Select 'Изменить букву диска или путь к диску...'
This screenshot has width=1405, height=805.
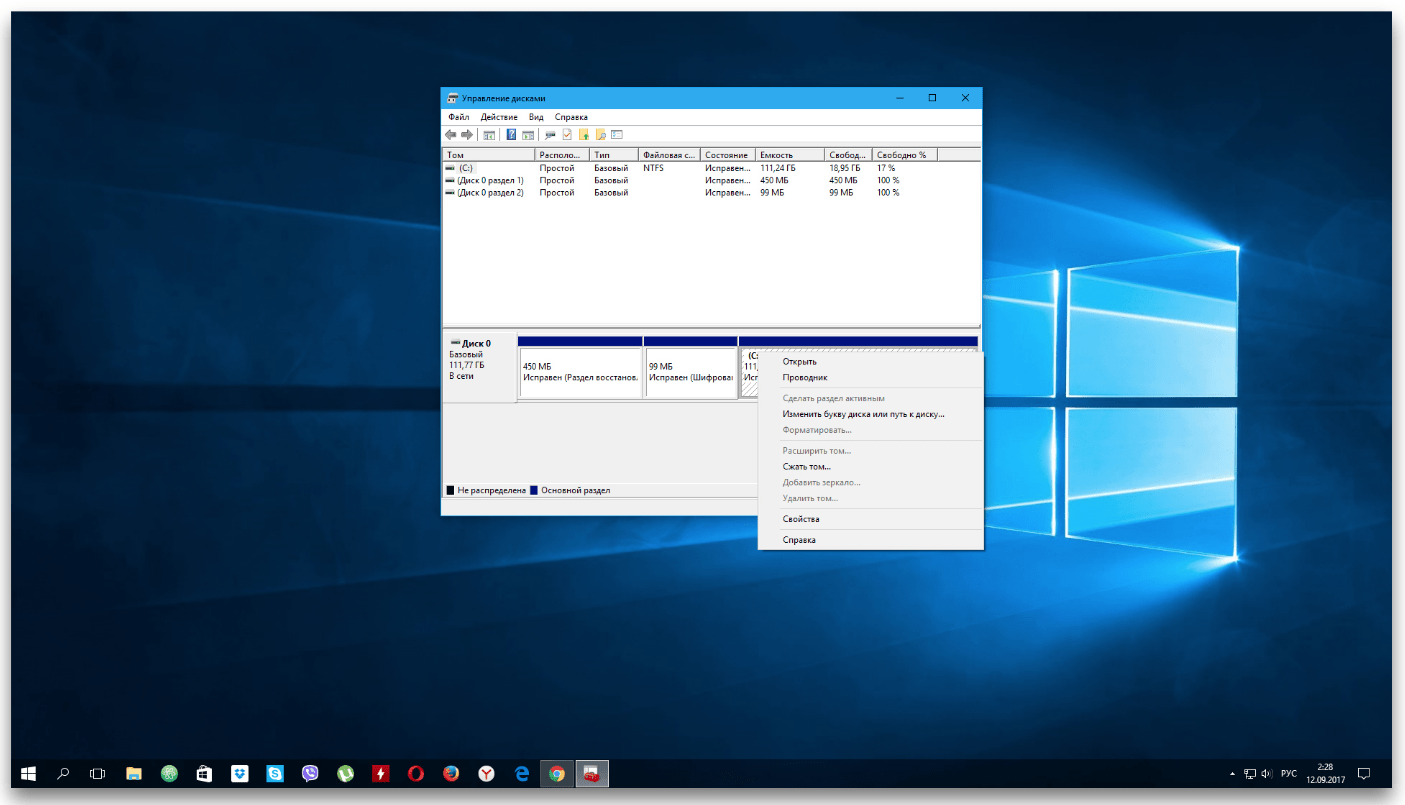point(863,413)
